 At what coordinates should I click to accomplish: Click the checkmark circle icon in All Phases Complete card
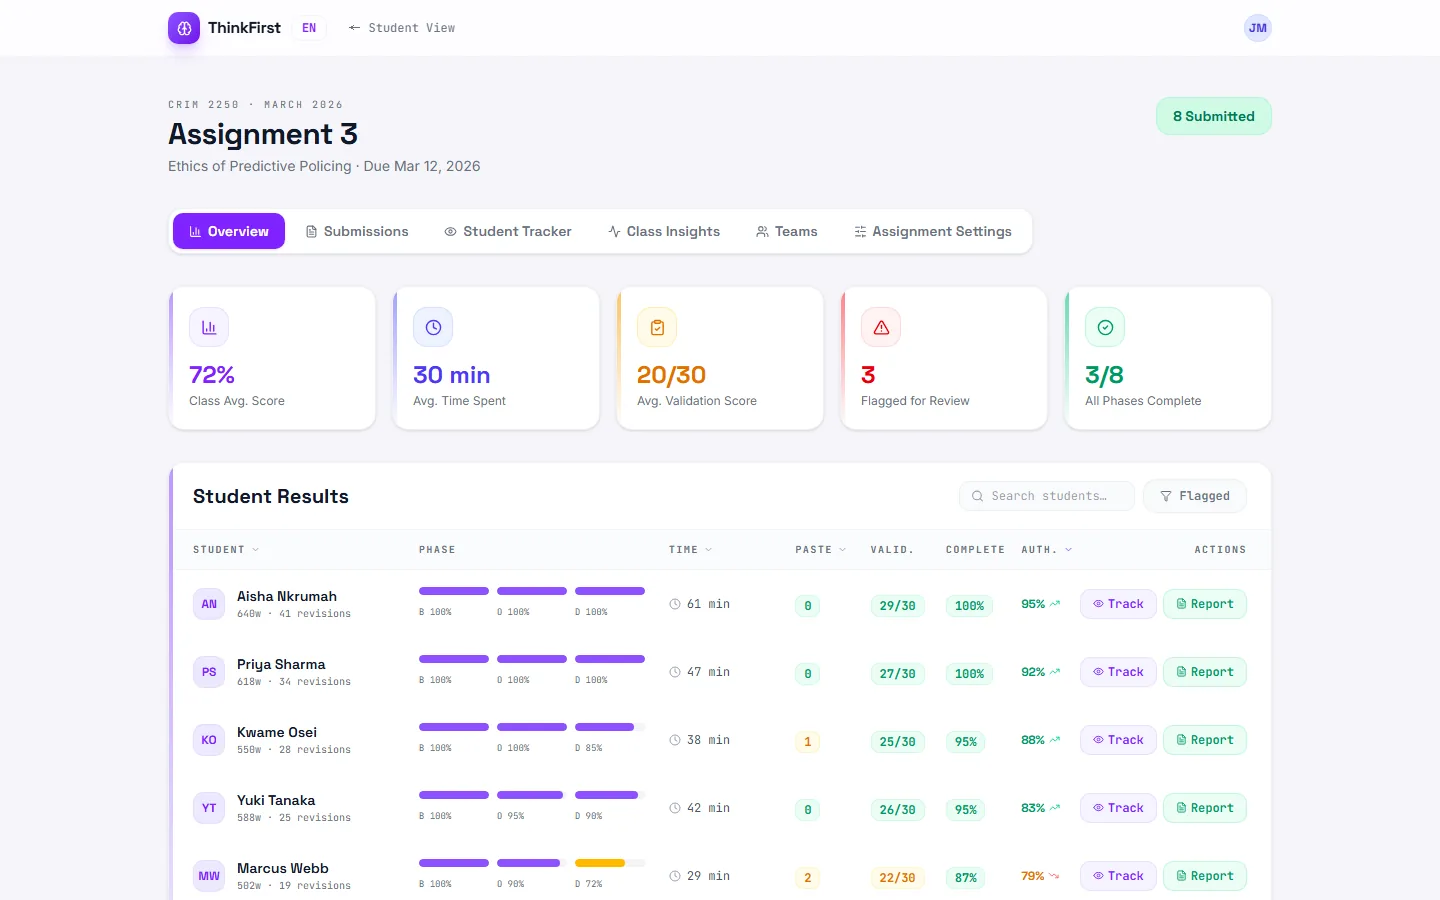pos(1105,327)
